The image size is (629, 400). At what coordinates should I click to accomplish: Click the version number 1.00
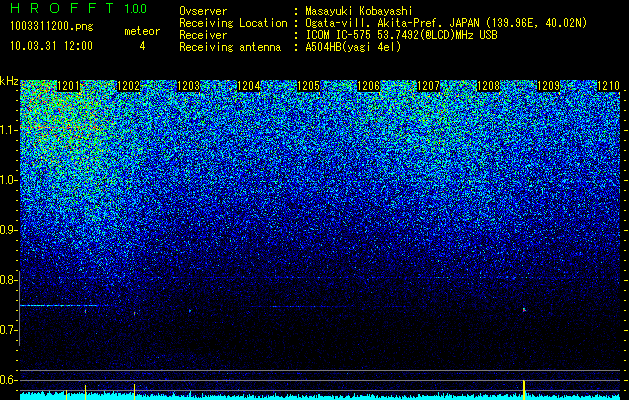click(135, 8)
